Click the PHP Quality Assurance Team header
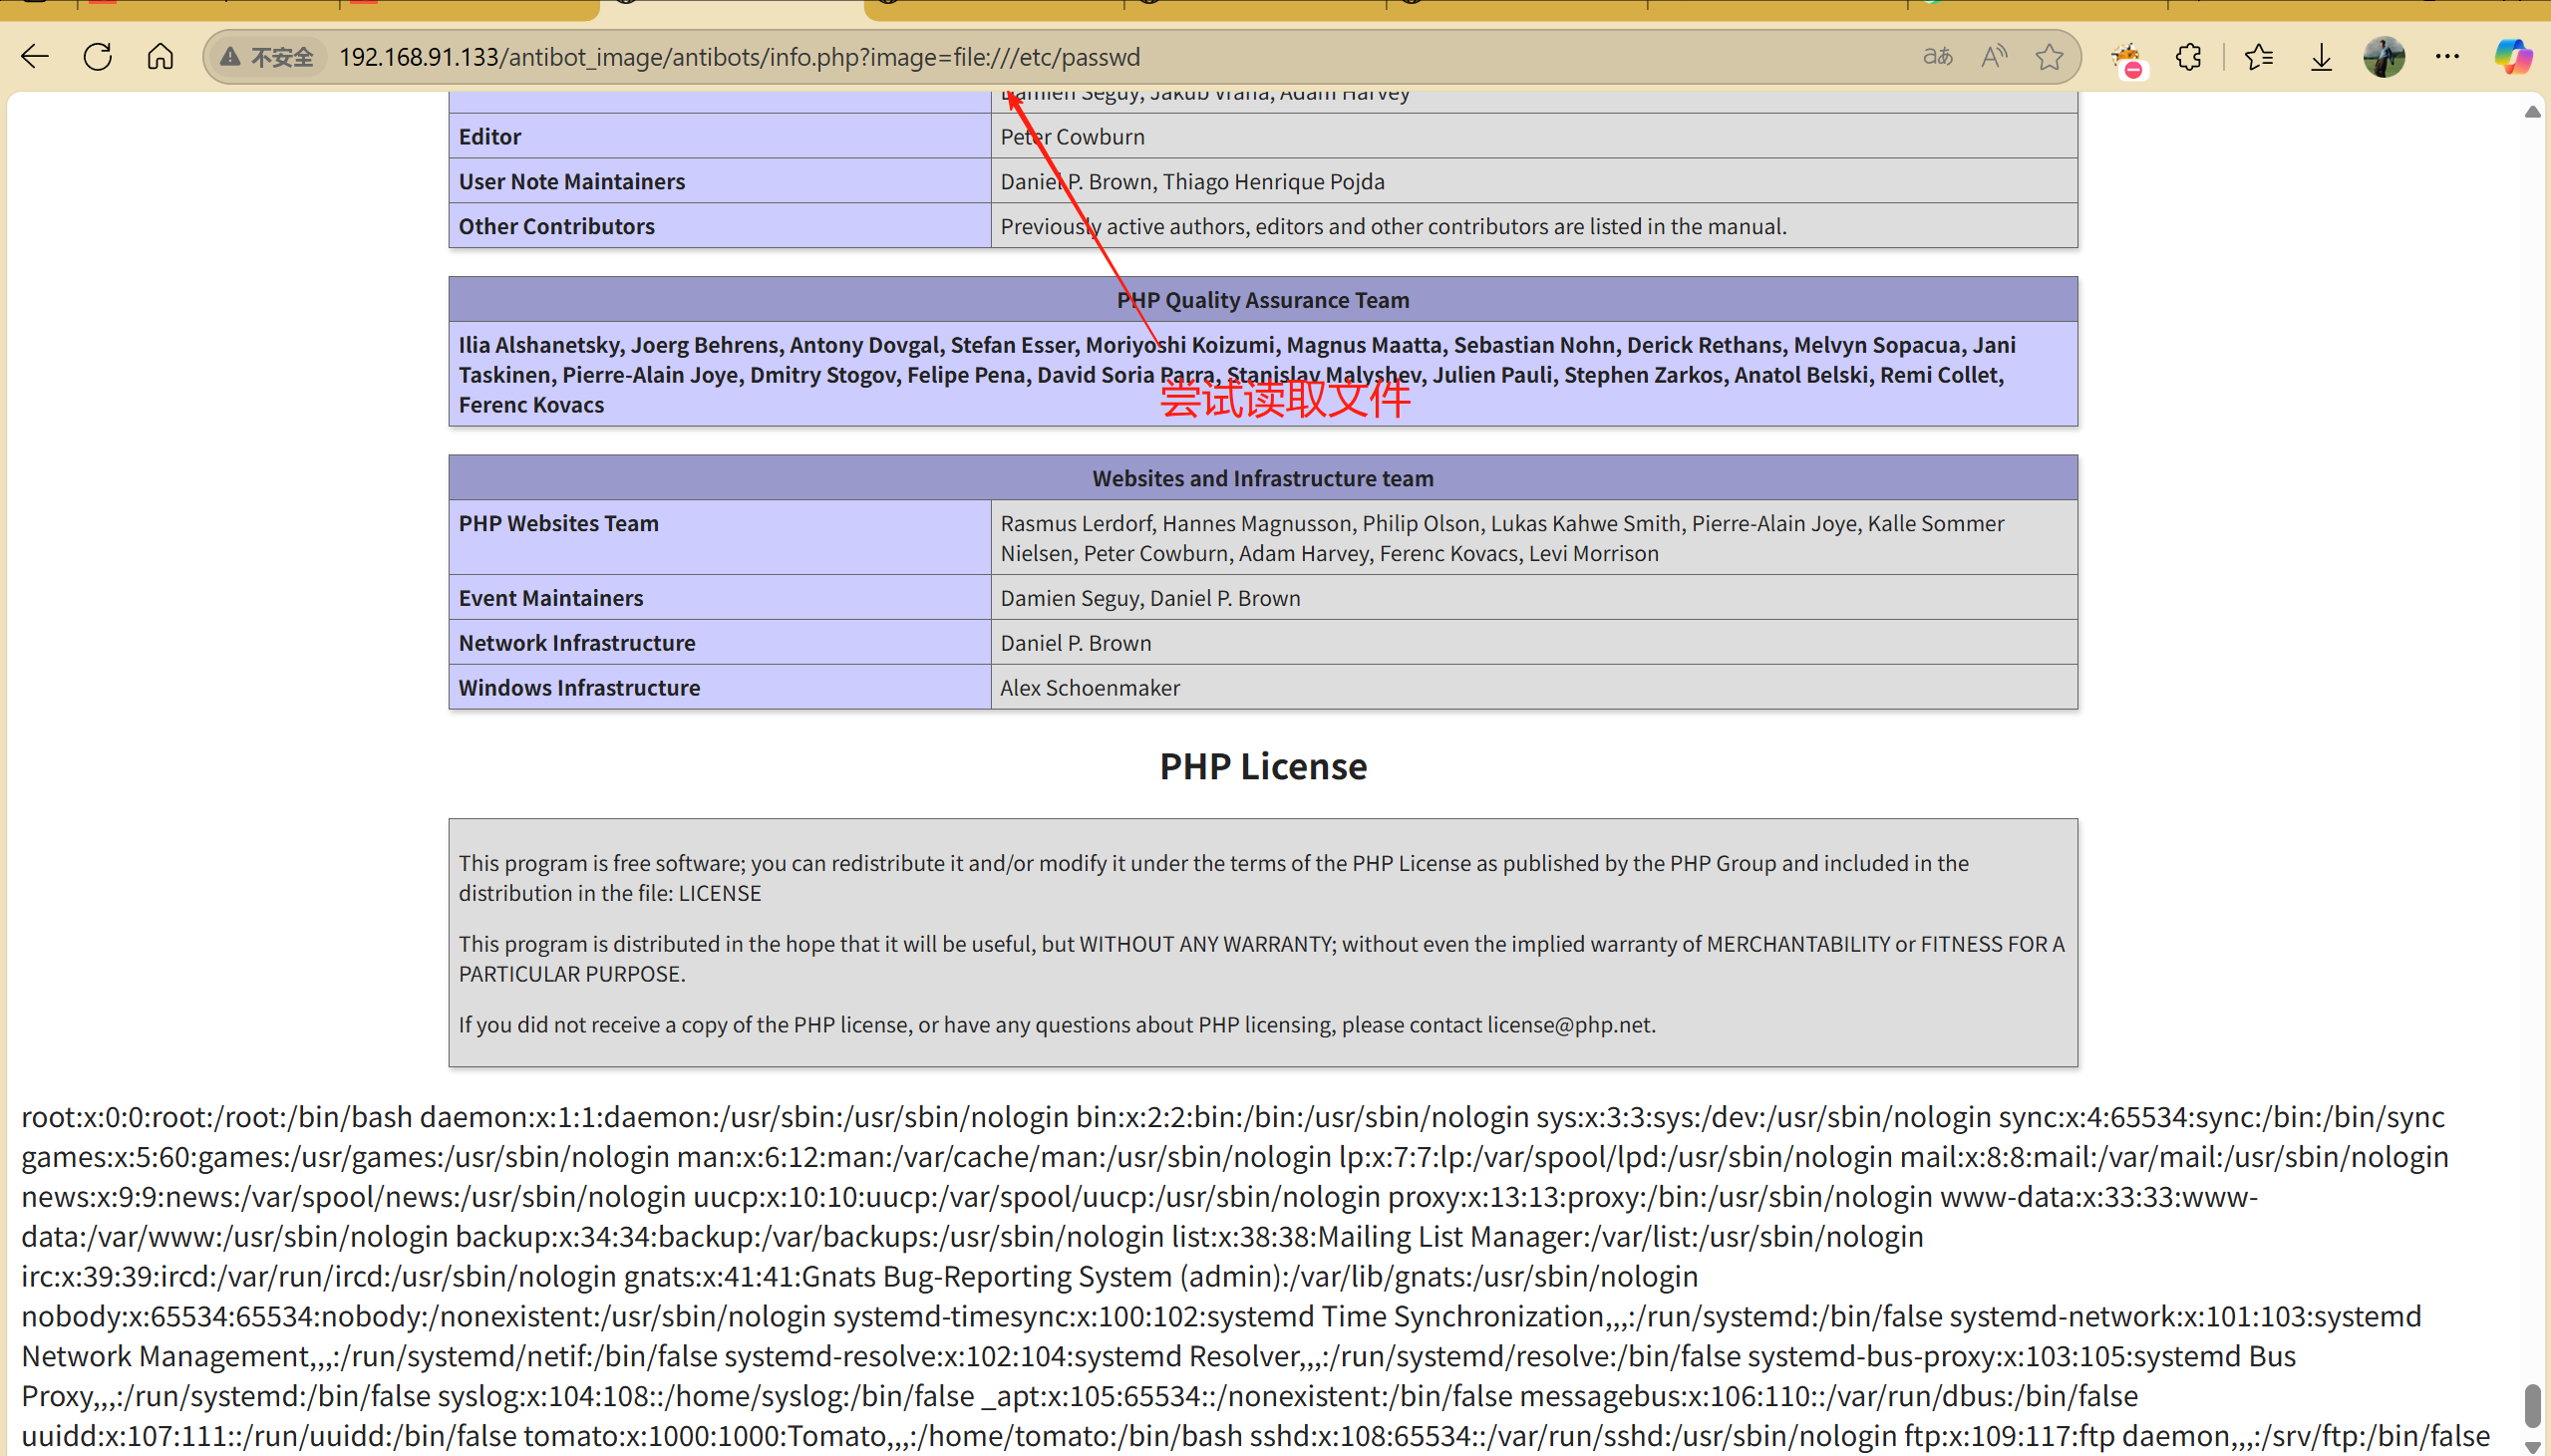 [1263, 300]
